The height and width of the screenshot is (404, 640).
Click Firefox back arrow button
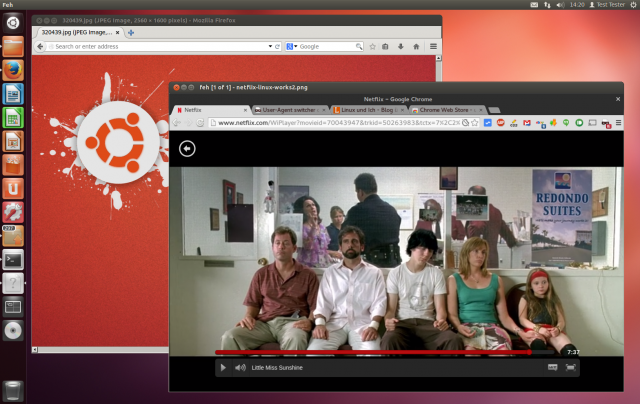[x=40, y=47]
